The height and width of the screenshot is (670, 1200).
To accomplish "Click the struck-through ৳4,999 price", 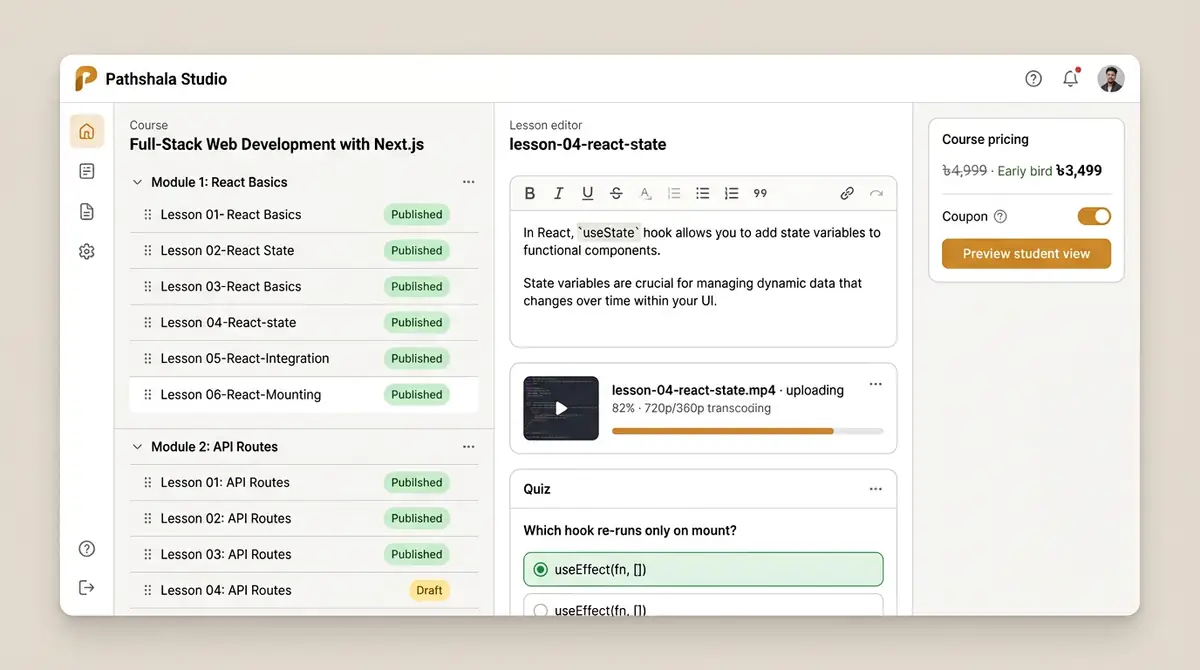I will (965, 171).
